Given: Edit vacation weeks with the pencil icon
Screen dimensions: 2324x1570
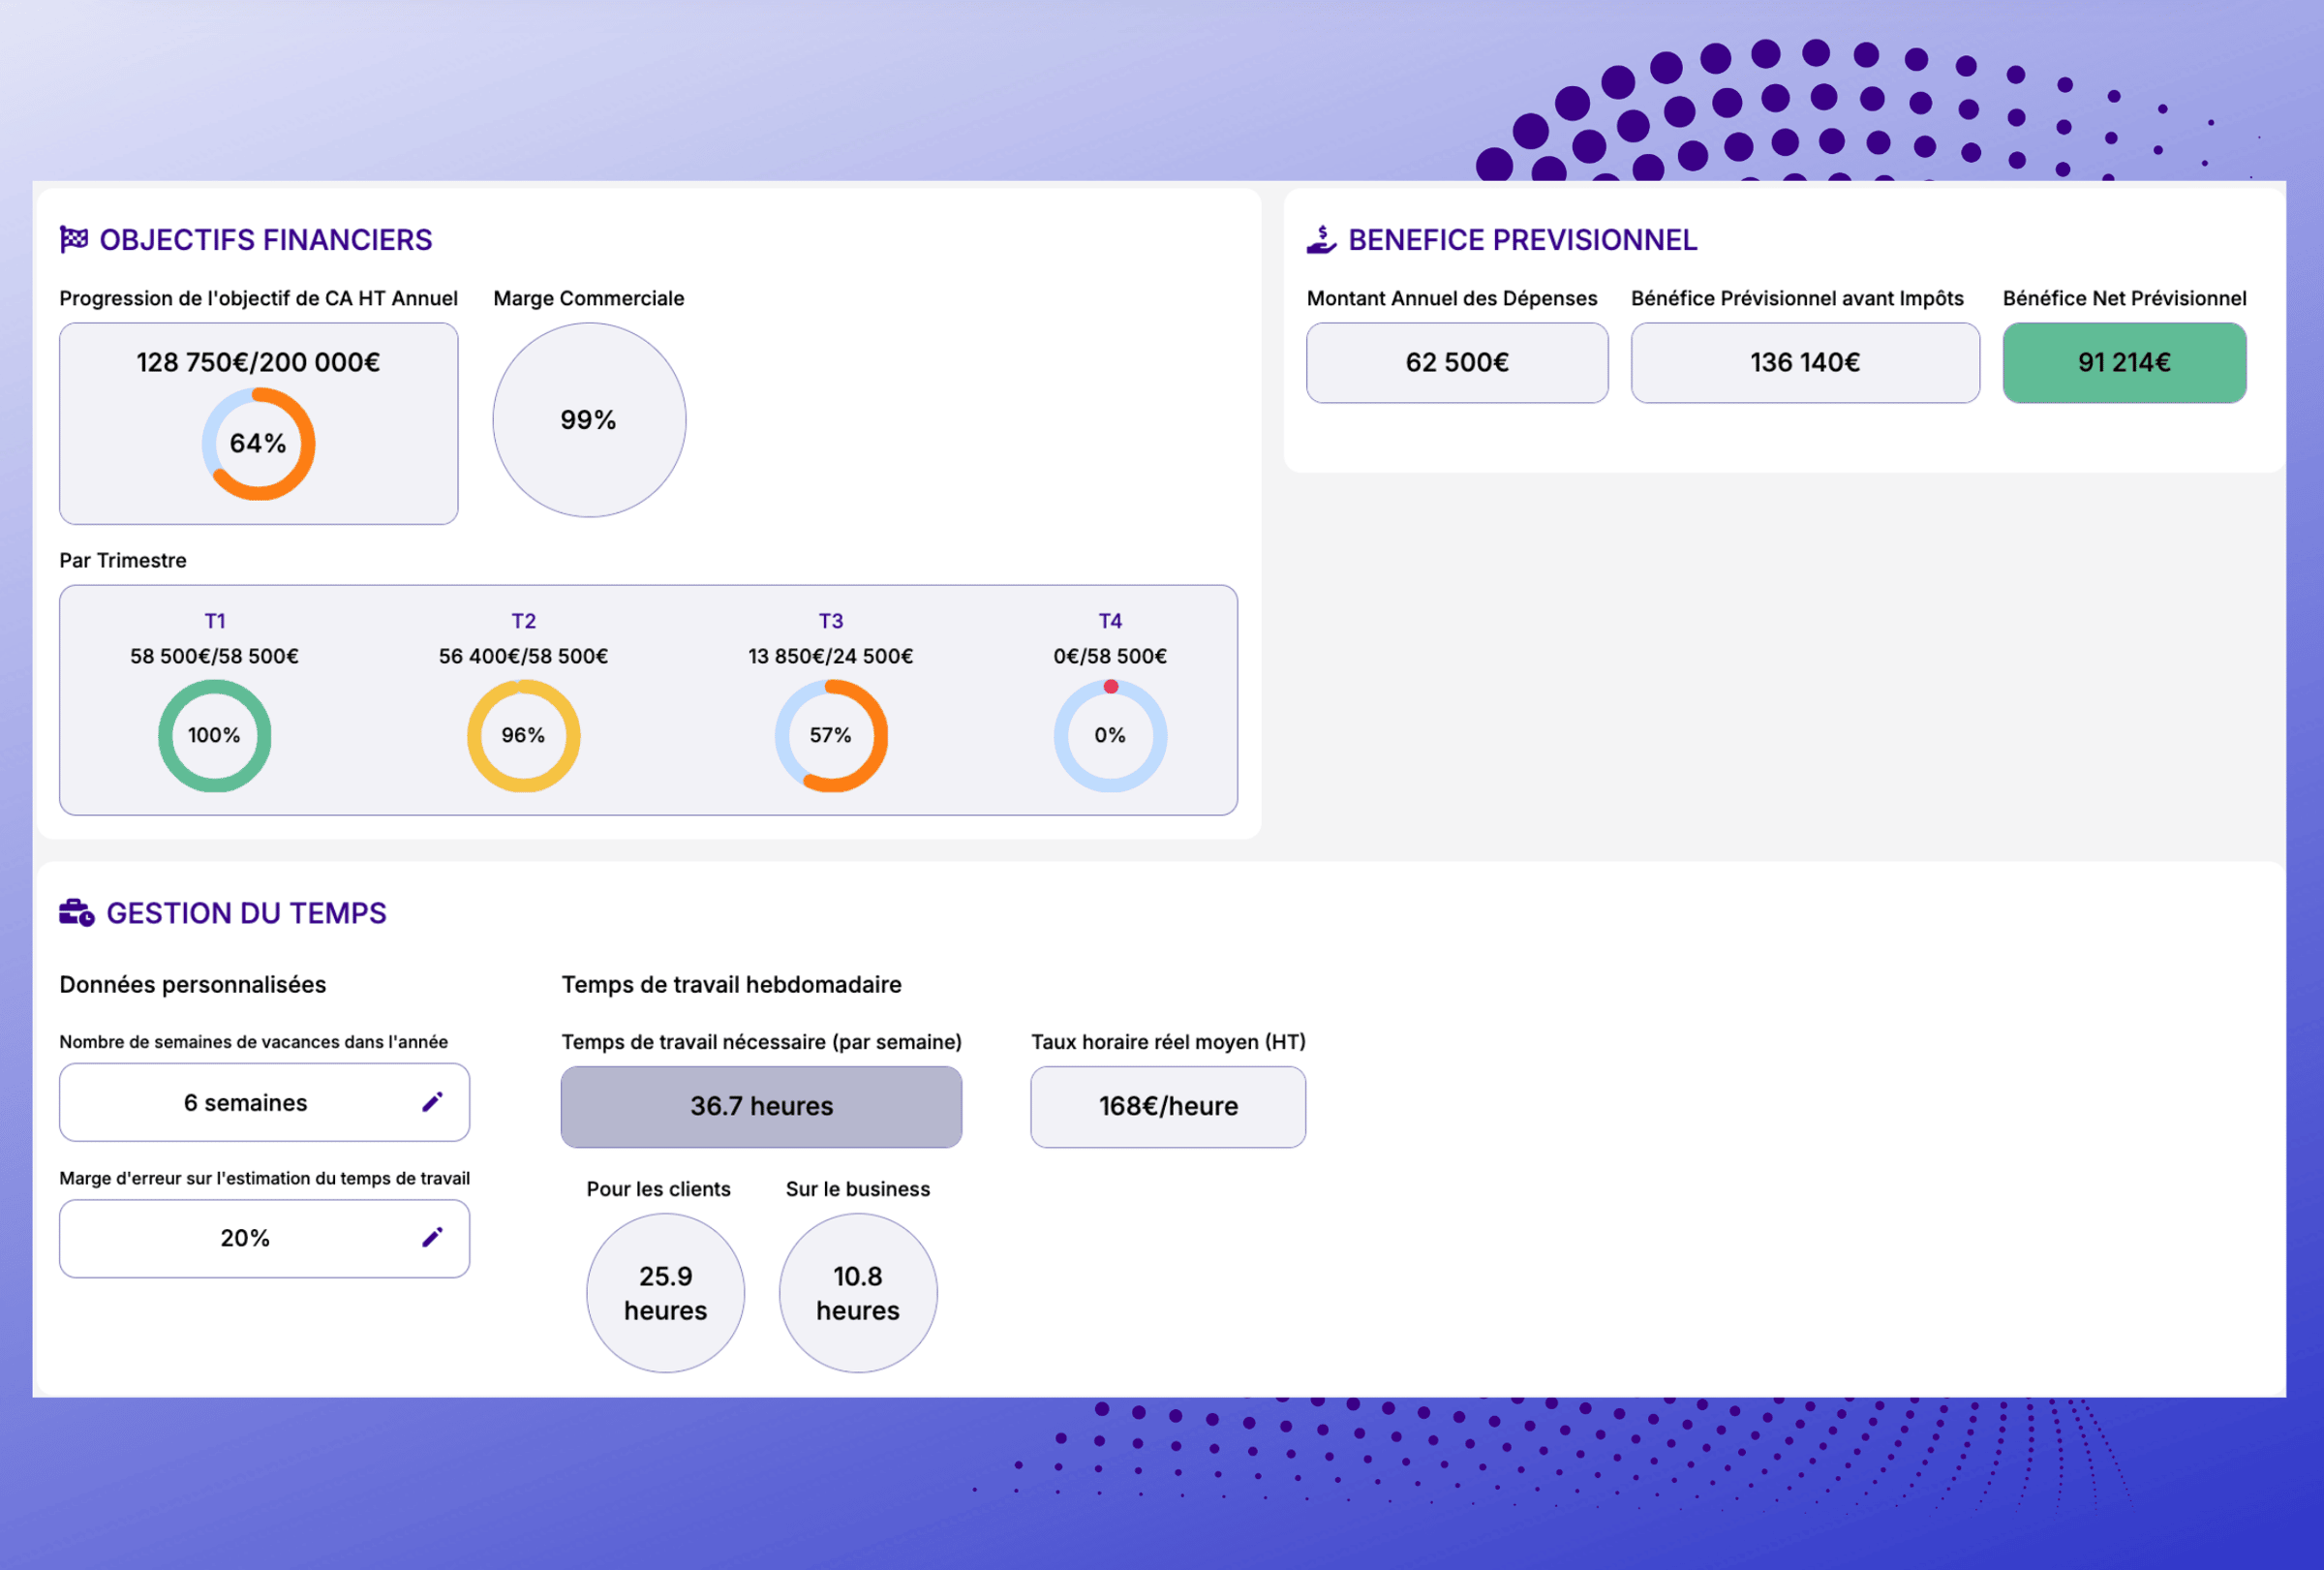Looking at the screenshot, I should 432,1102.
